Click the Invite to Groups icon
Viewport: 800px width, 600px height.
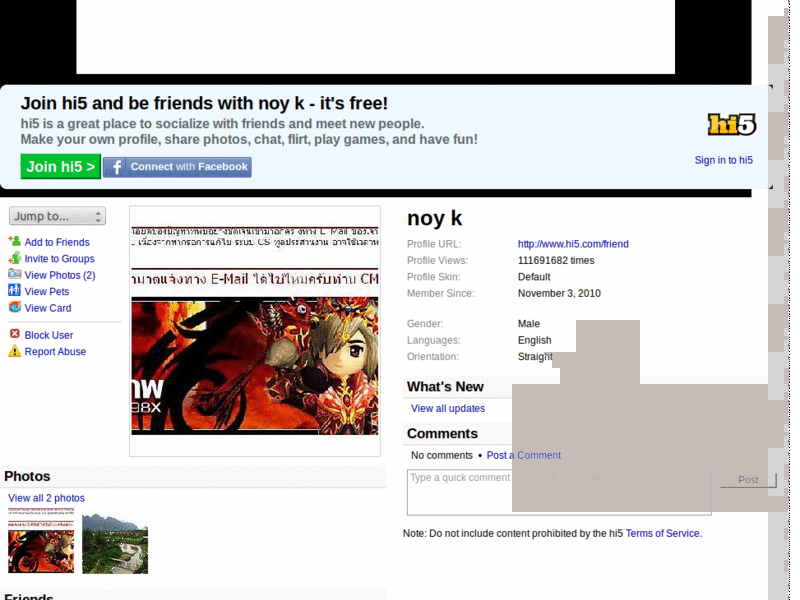pos(14,258)
